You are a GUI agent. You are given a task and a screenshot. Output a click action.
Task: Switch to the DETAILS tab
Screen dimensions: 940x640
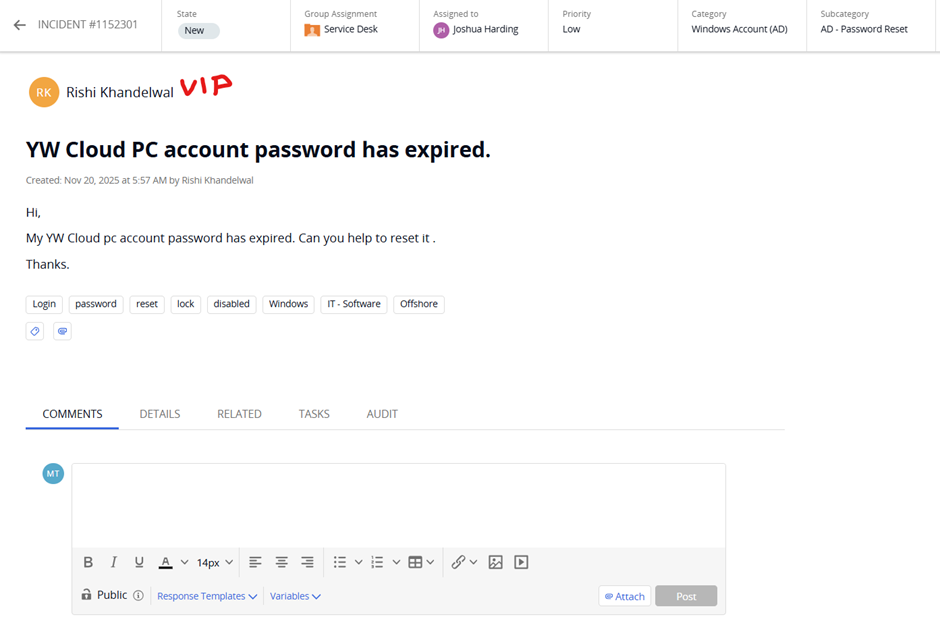tap(159, 414)
